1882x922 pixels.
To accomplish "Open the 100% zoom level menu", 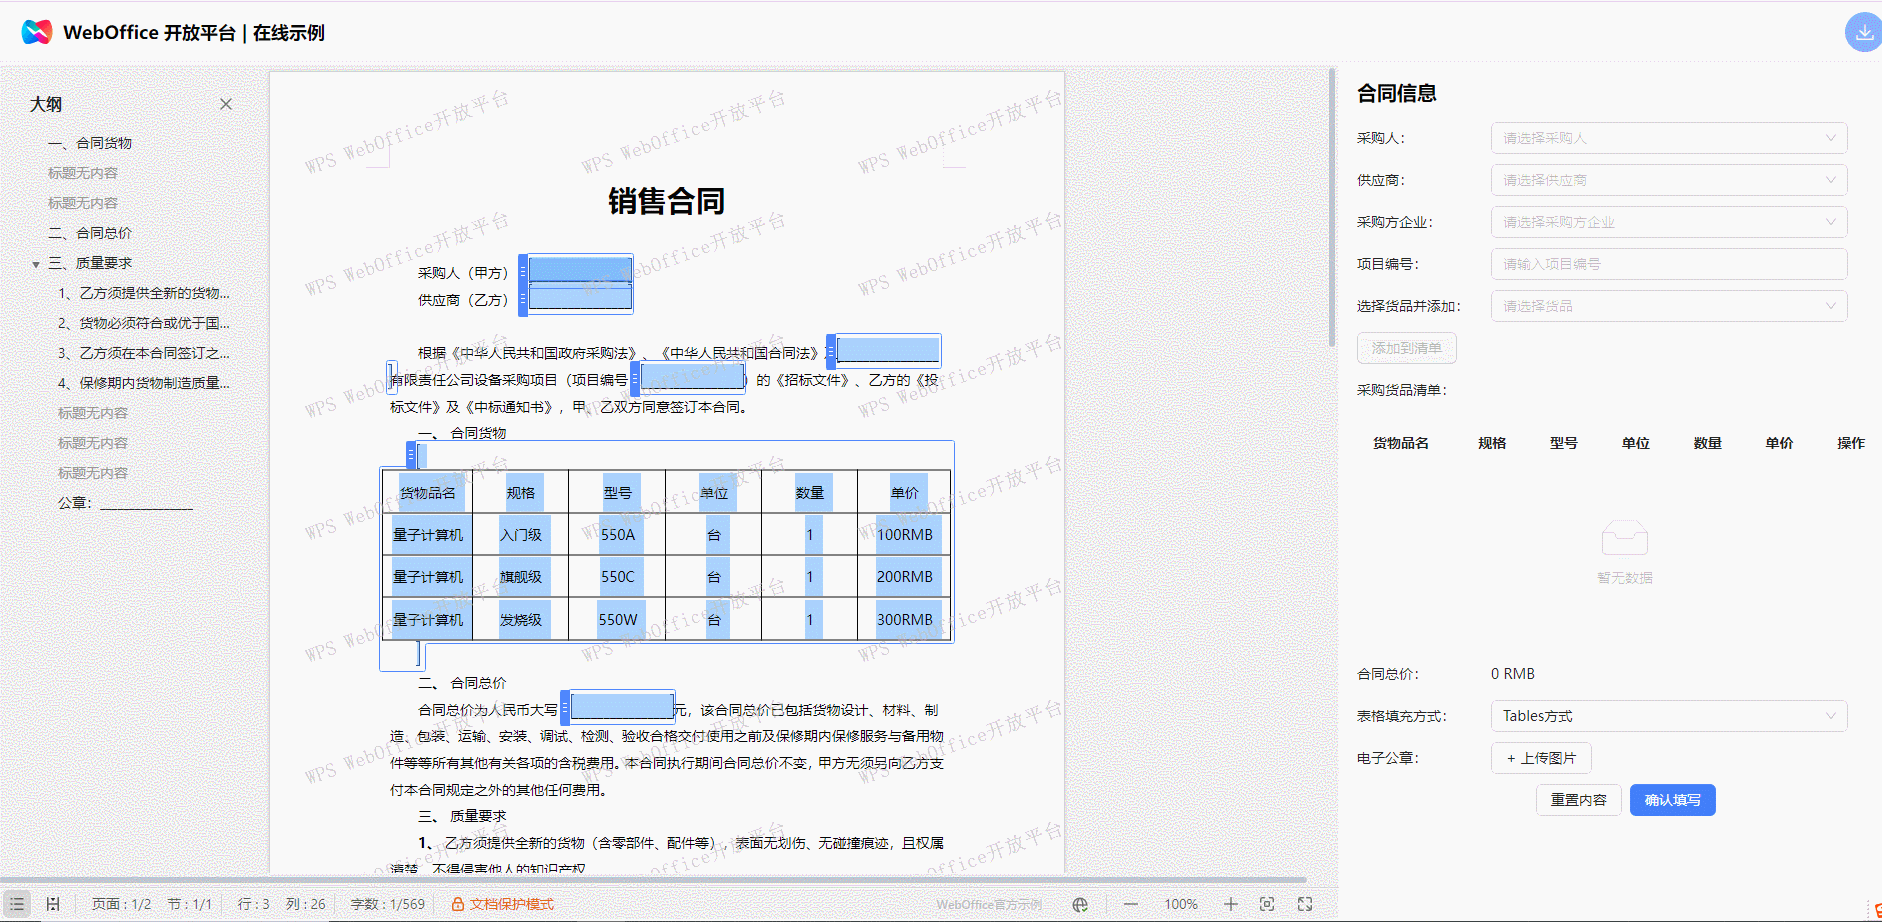I will [x=1181, y=904].
